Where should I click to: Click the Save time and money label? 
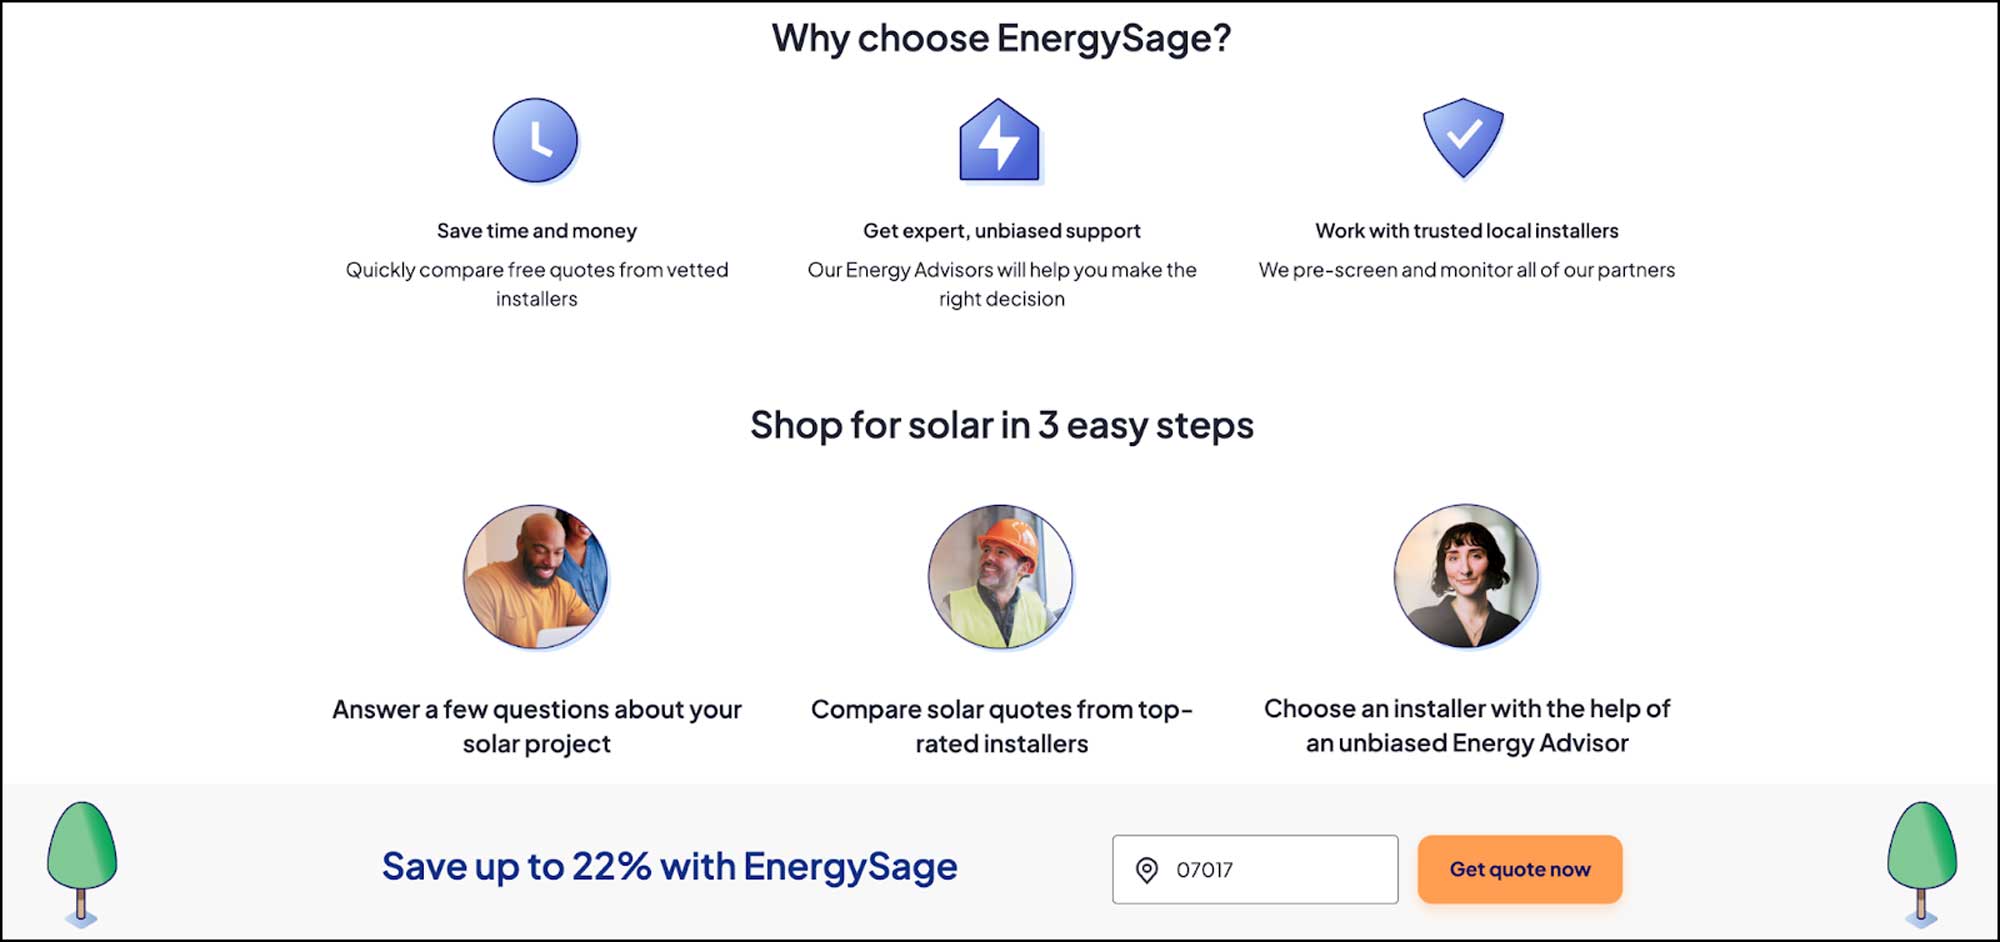pos(536,229)
